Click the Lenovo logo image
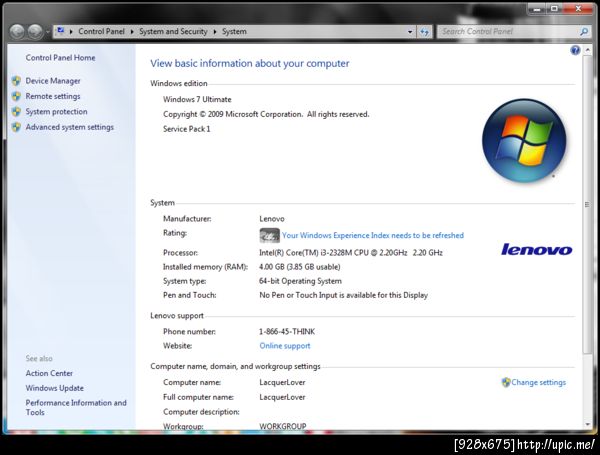600x455 pixels. coord(536,250)
